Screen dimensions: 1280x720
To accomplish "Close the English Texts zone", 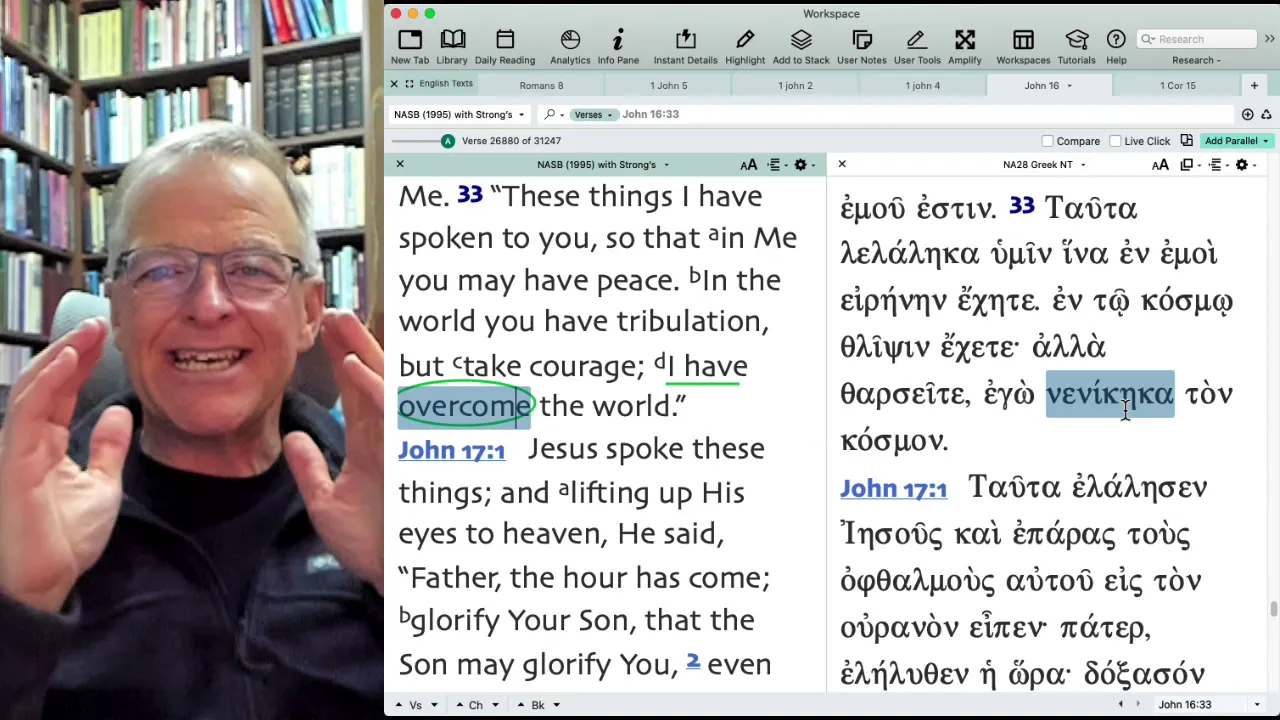I will 394,84.
